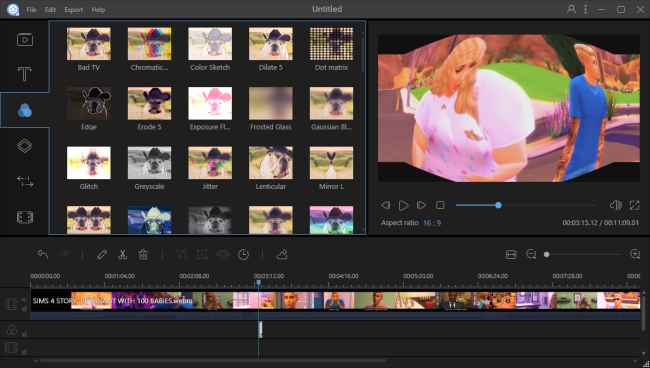
Task: Lock the main video track
Action: coord(24,309)
